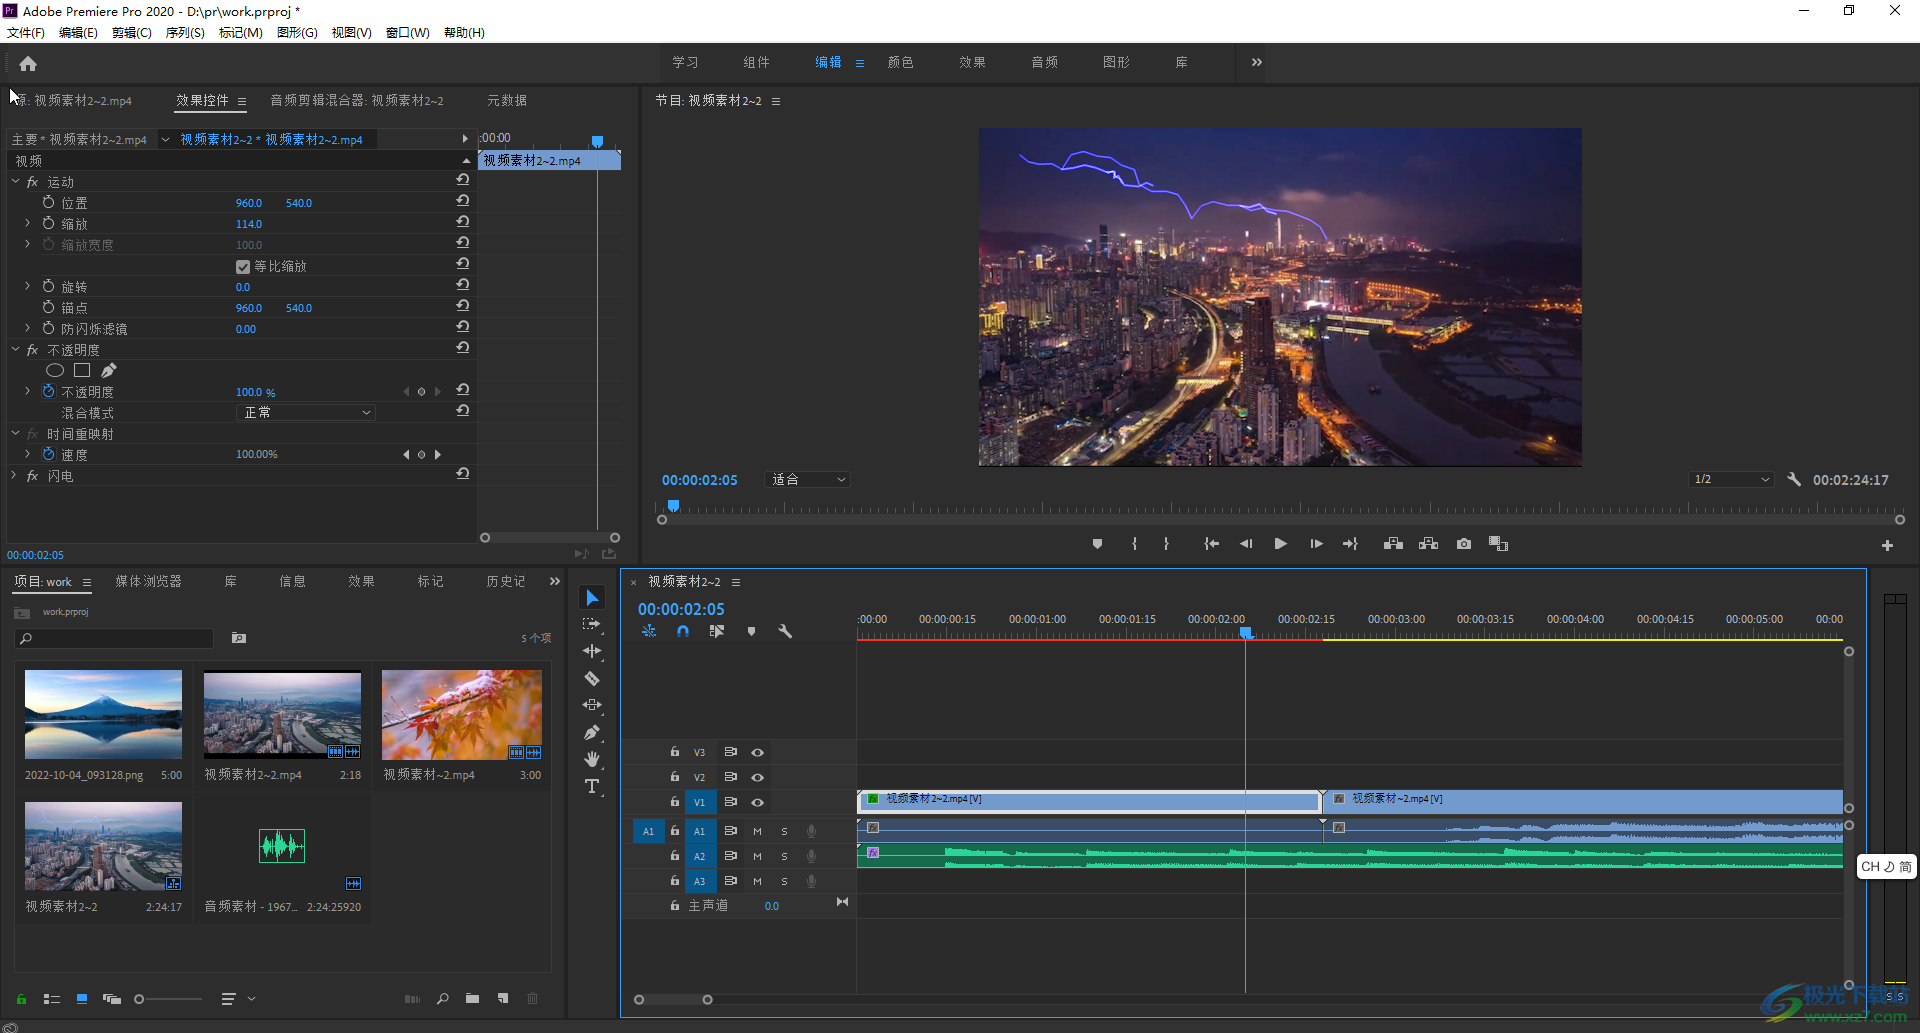Play the program monitor

pos(1280,544)
